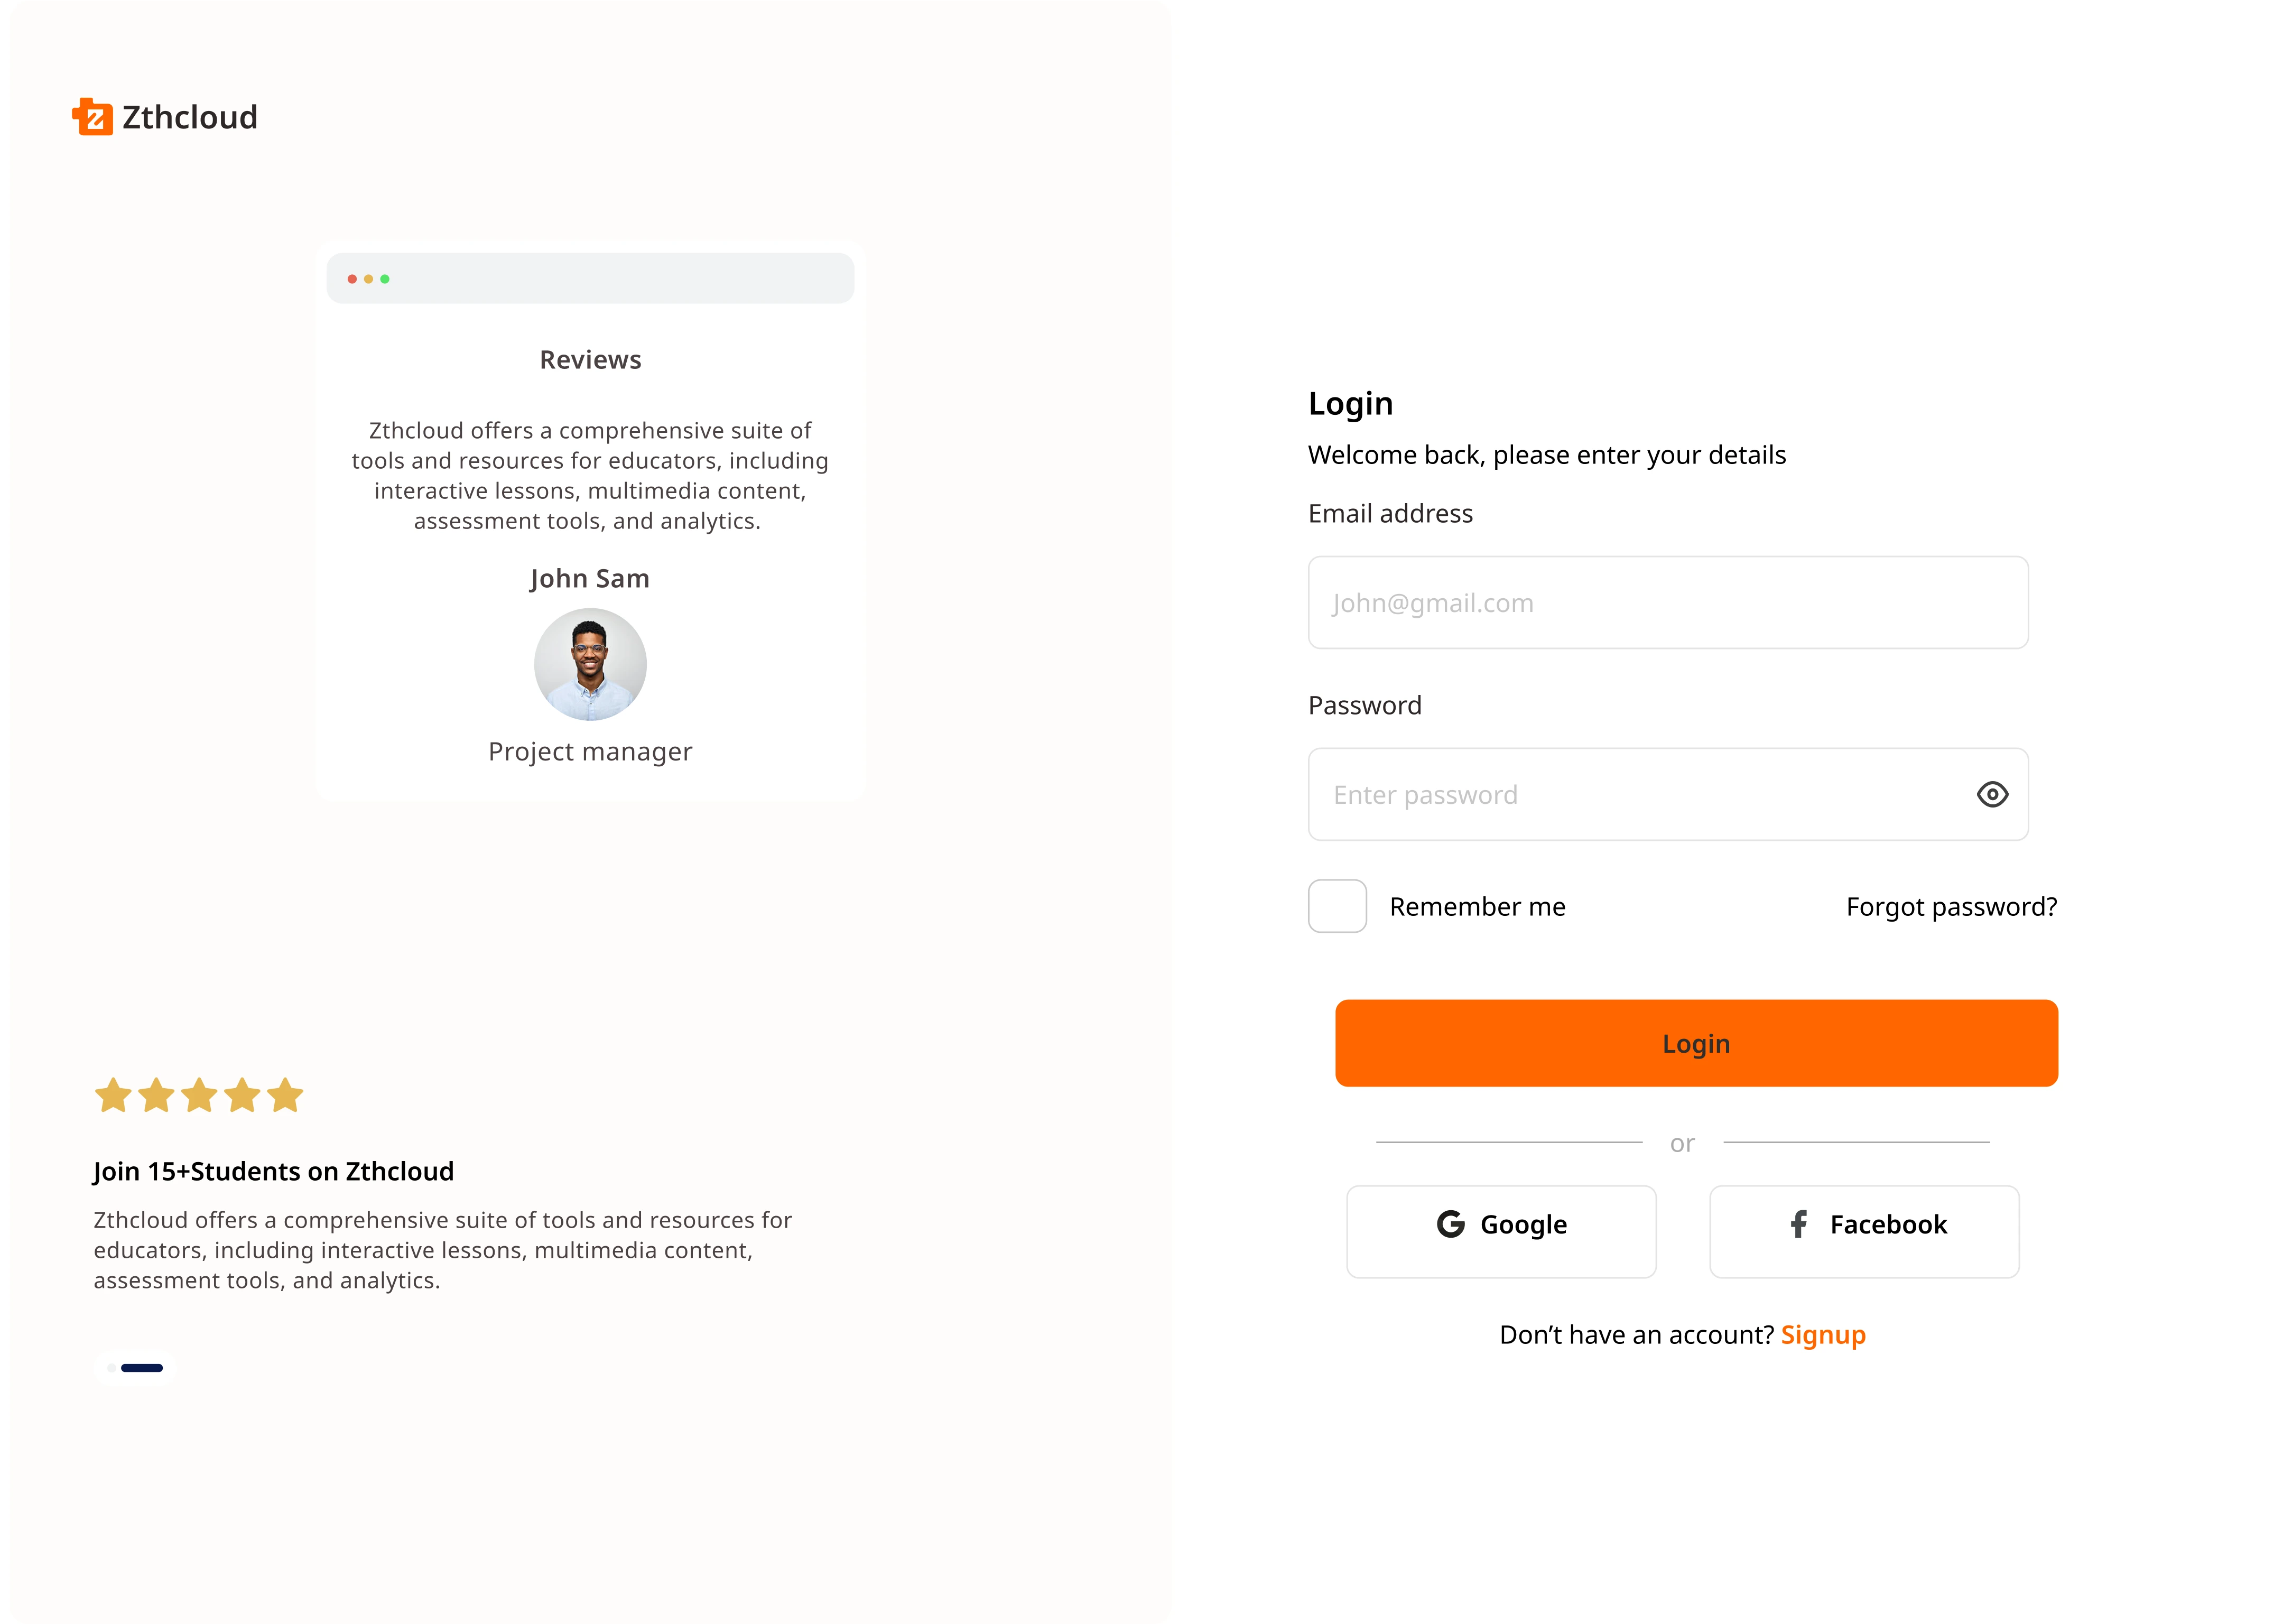Click the Zthcloud brand name text
This screenshot has height=1624, width=2283.
pyautogui.click(x=190, y=117)
